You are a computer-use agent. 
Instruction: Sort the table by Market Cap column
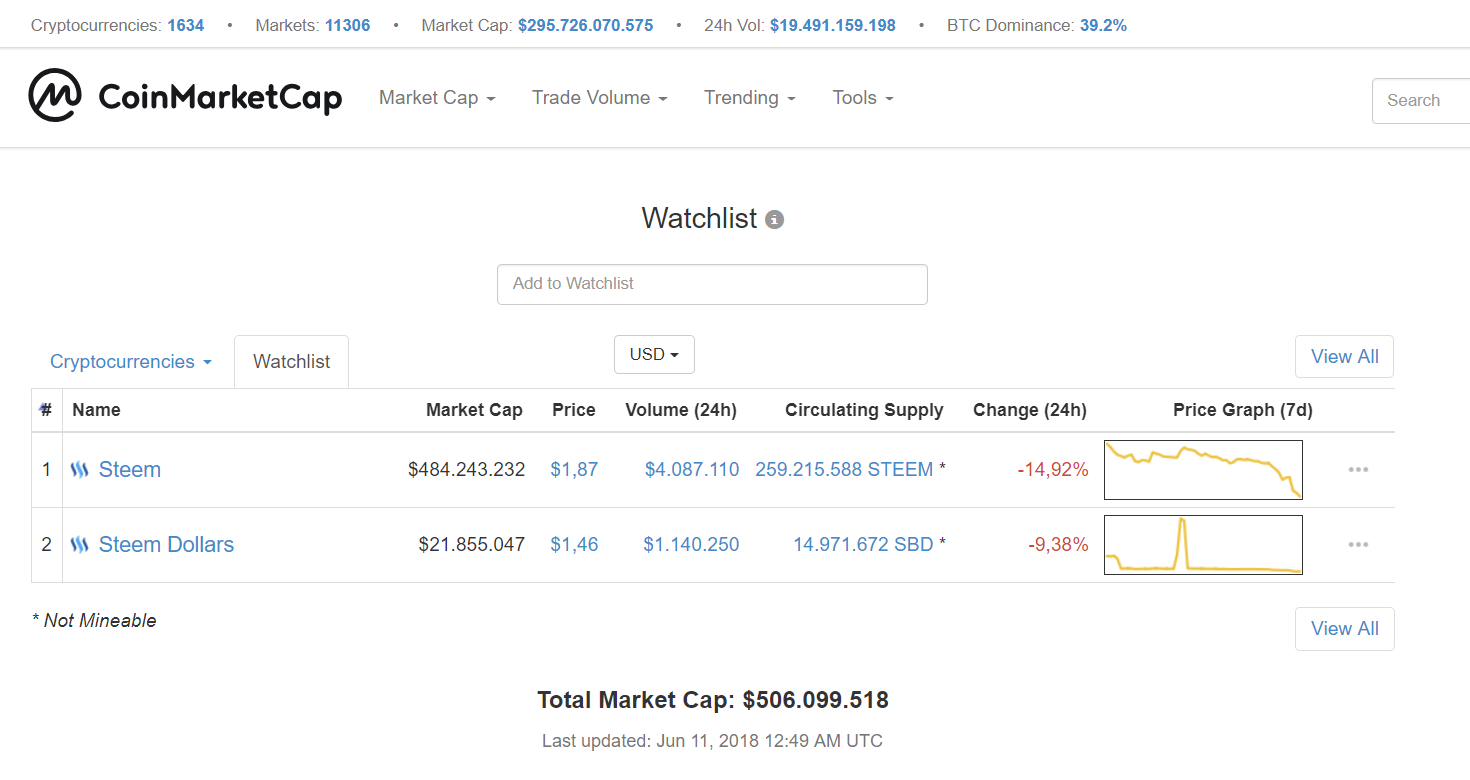(x=474, y=410)
